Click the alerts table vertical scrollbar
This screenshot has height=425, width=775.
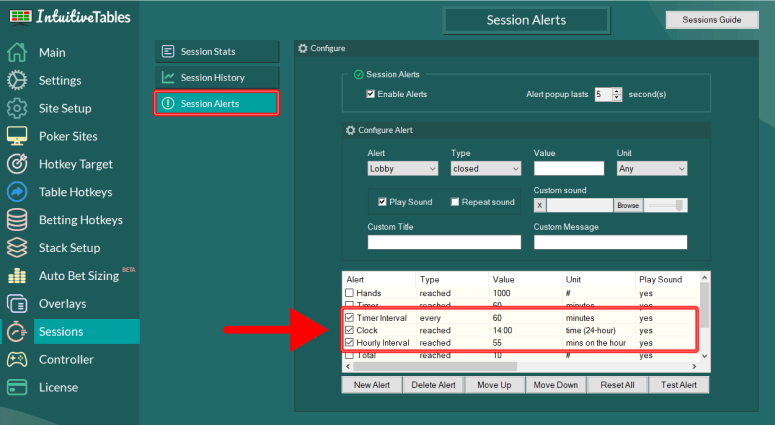point(705,304)
